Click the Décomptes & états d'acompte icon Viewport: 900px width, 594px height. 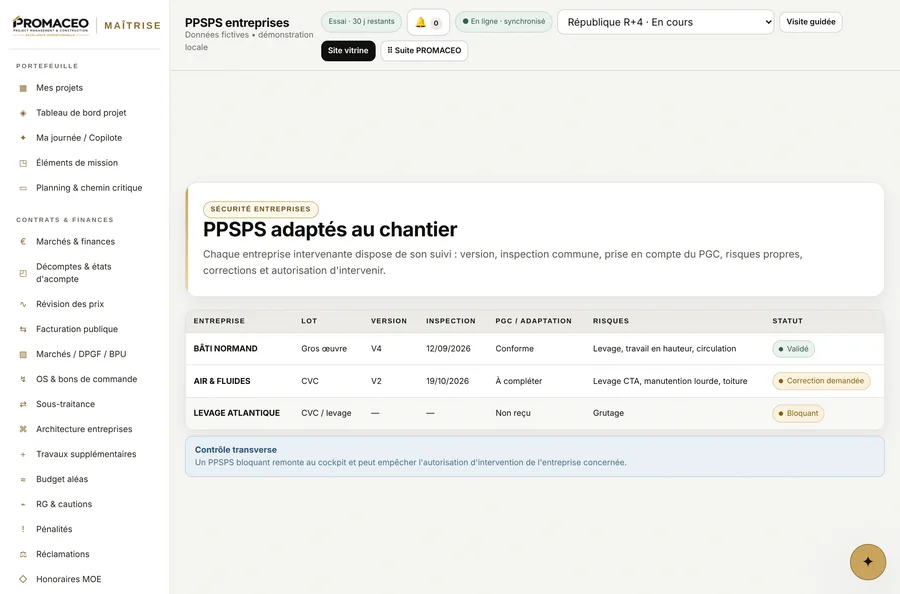(23, 273)
